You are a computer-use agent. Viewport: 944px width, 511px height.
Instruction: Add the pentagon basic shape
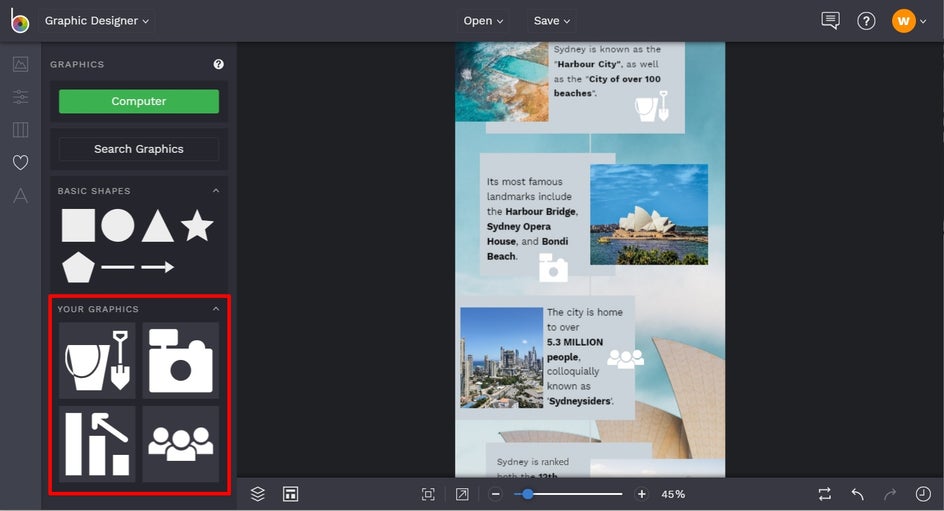[x=78, y=267]
